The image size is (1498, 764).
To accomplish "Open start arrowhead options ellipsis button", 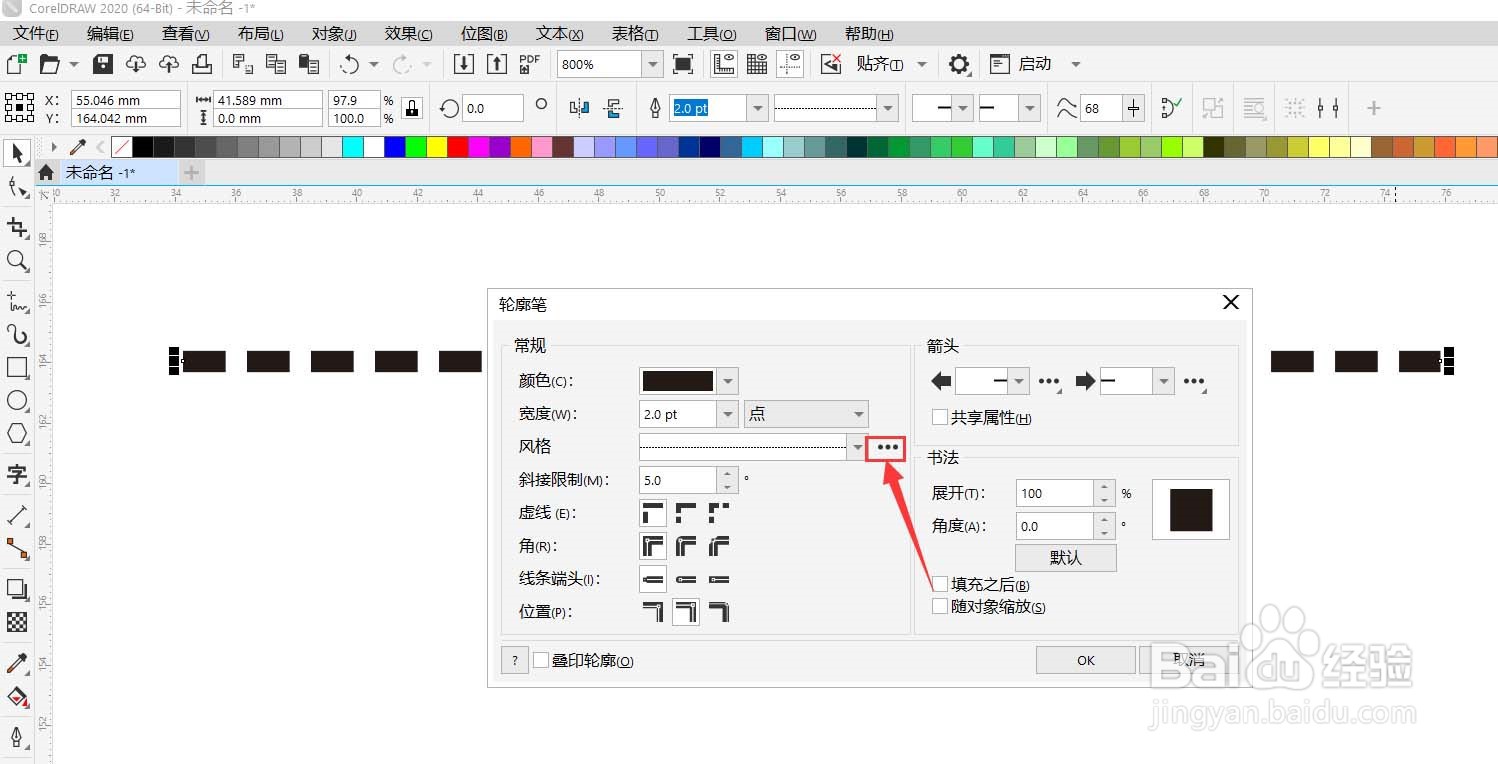I will (1050, 381).
